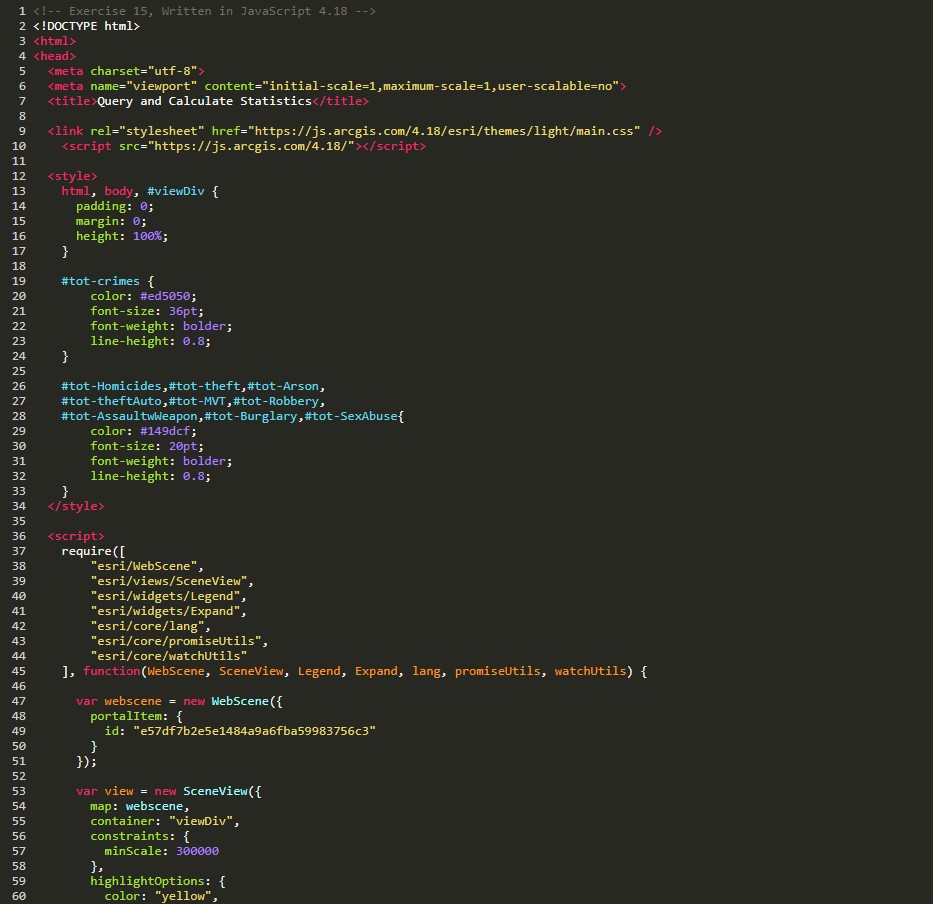Click the "esri/widgets/Legend" module string
Image resolution: width=933 pixels, height=904 pixels.
(168, 596)
